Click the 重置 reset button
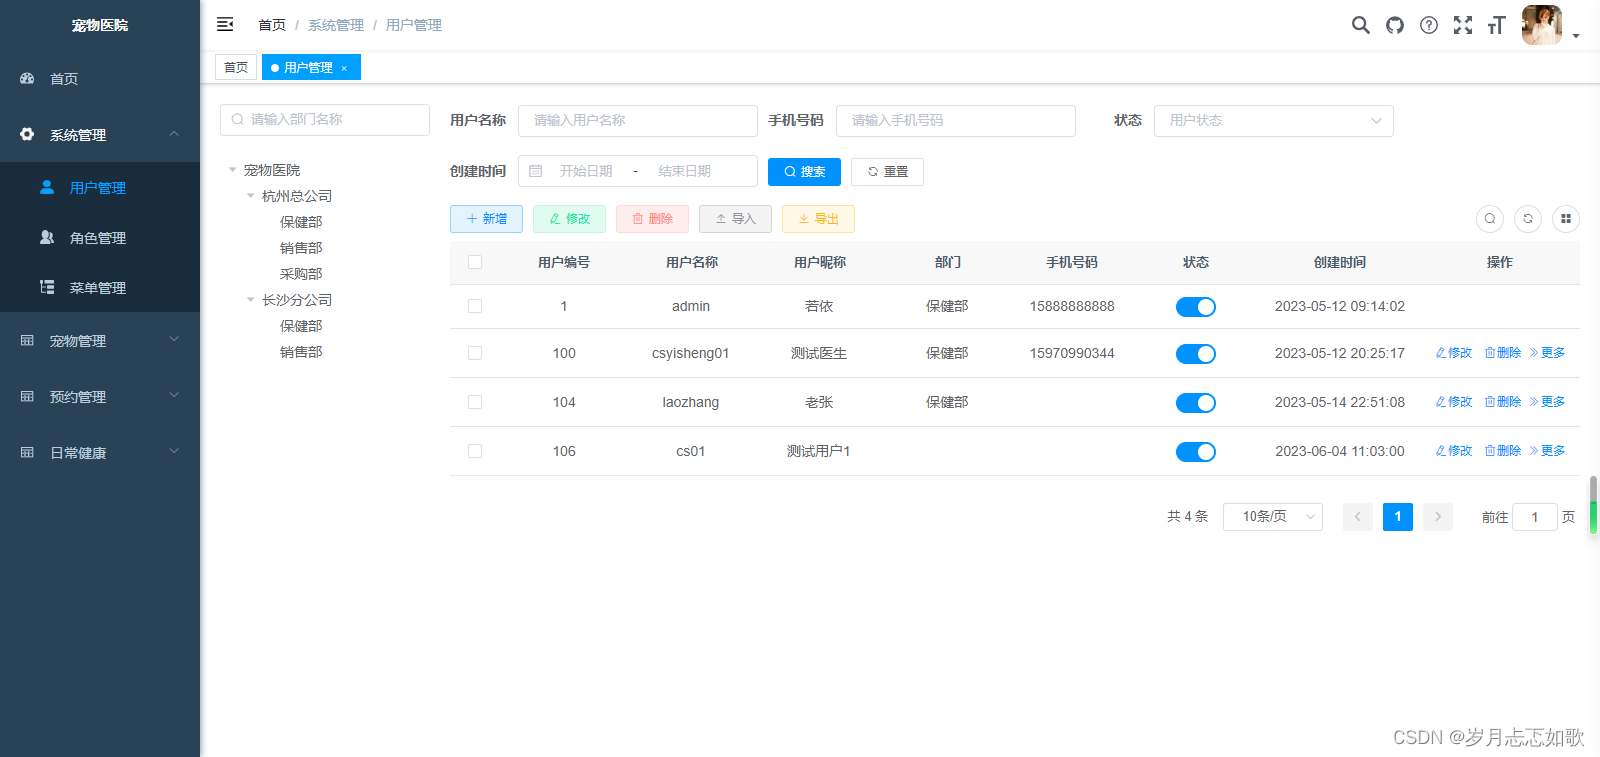 click(887, 172)
